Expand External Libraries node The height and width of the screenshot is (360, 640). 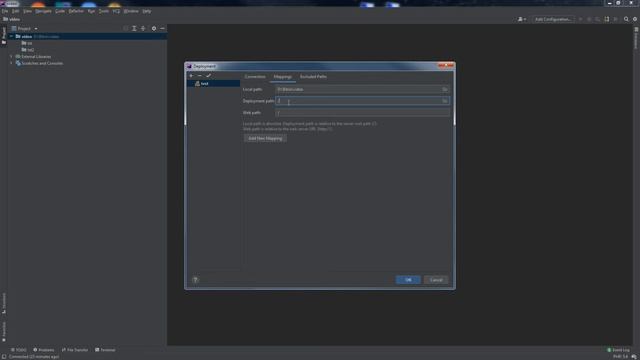(x=11, y=57)
